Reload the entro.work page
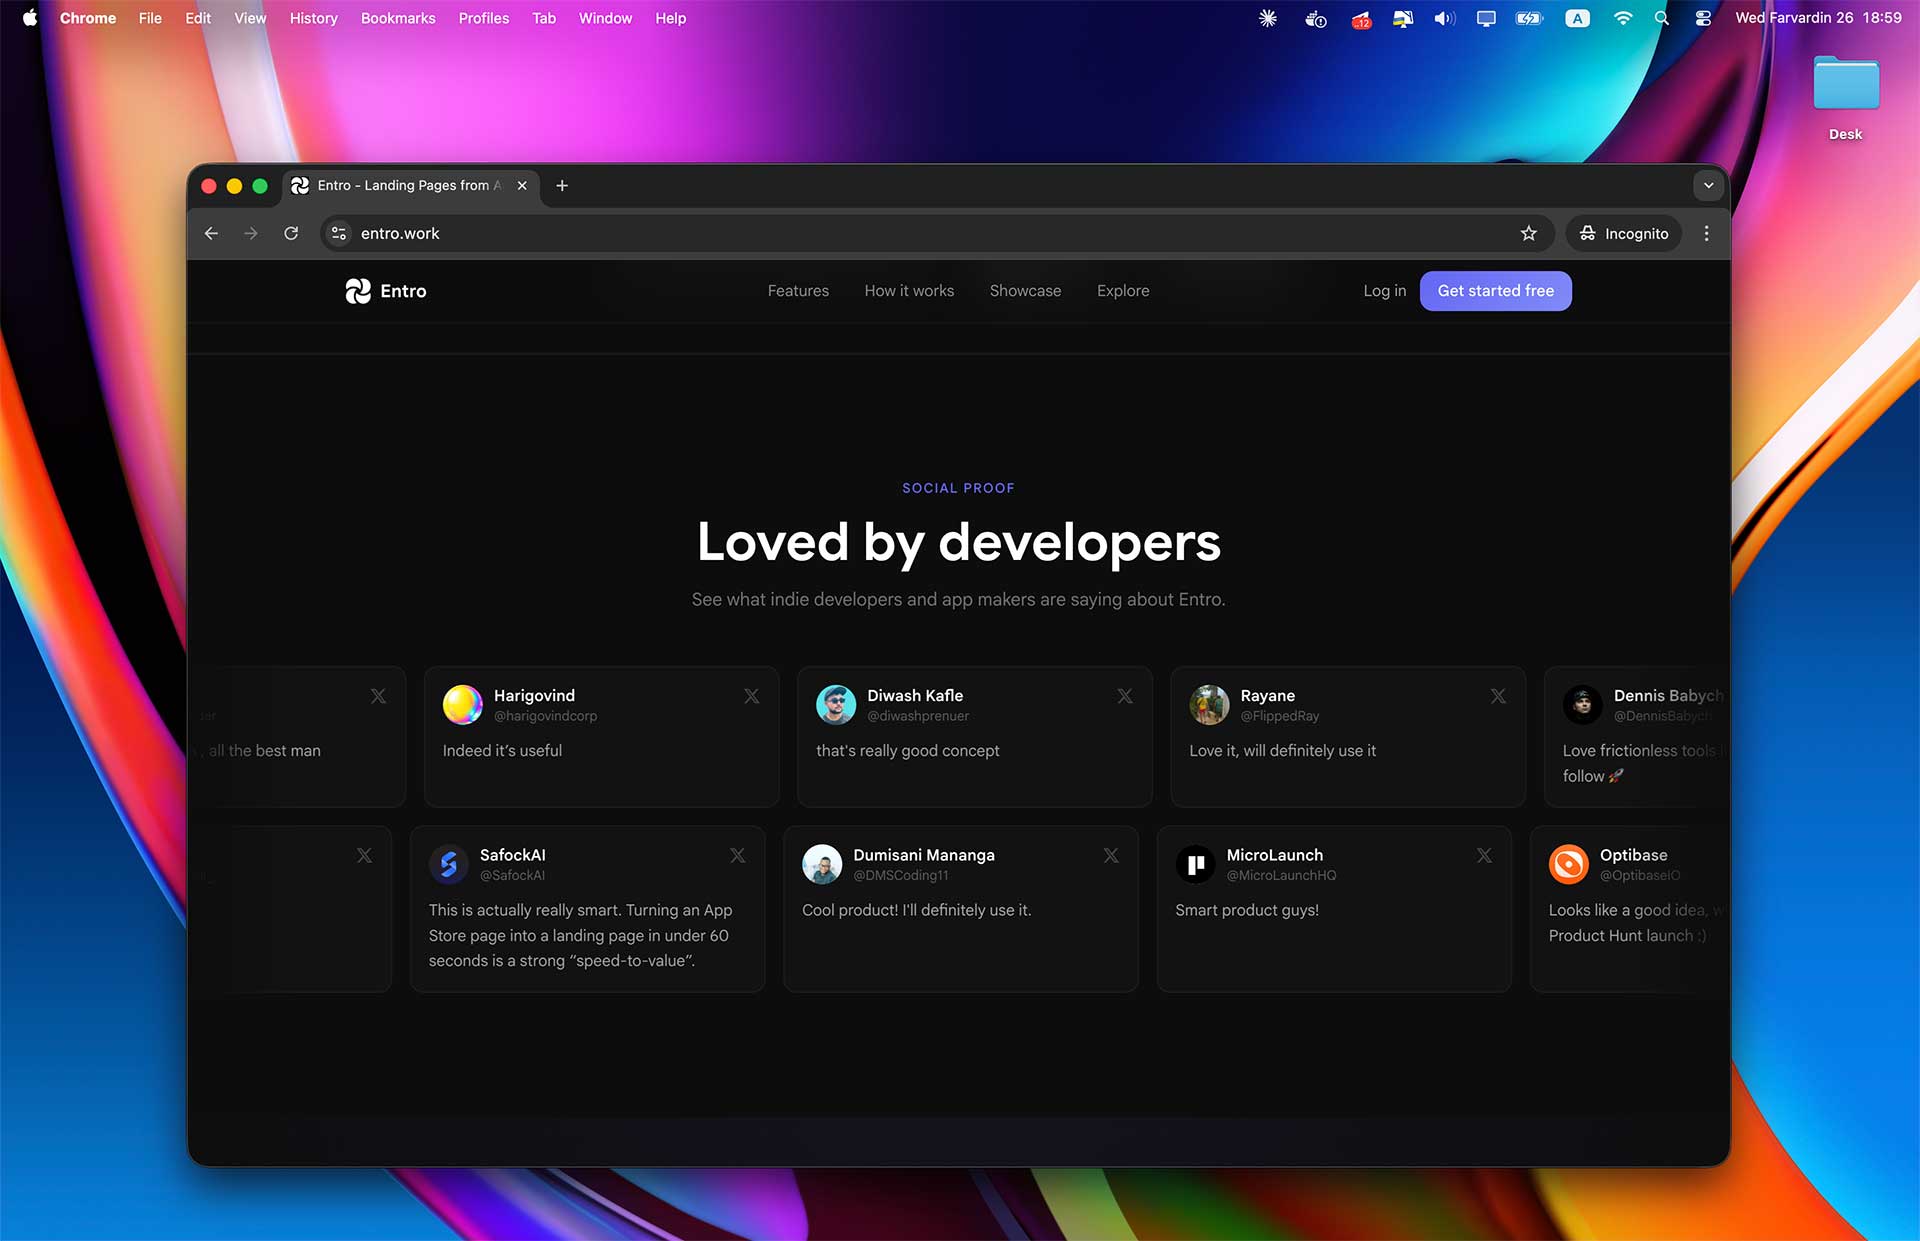Image resolution: width=1920 pixels, height=1241 pixels. coord(291,233)
